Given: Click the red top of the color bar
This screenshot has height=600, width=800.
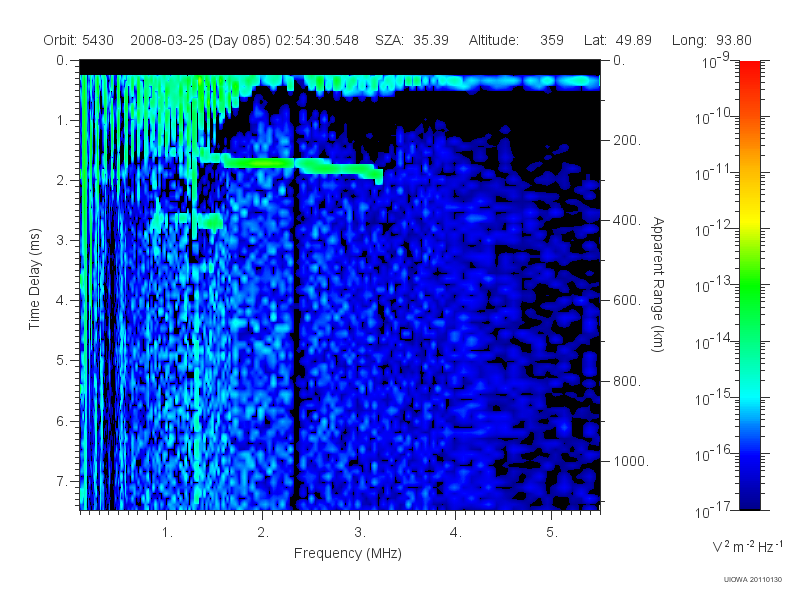Looking at the screenshot, I should [750, 69].
